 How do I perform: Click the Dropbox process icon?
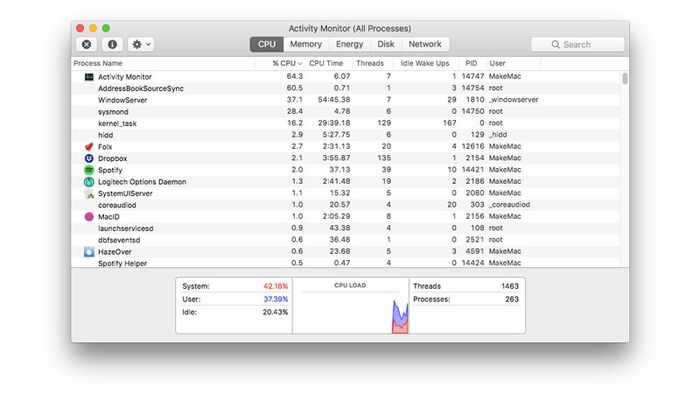[89, 158]
